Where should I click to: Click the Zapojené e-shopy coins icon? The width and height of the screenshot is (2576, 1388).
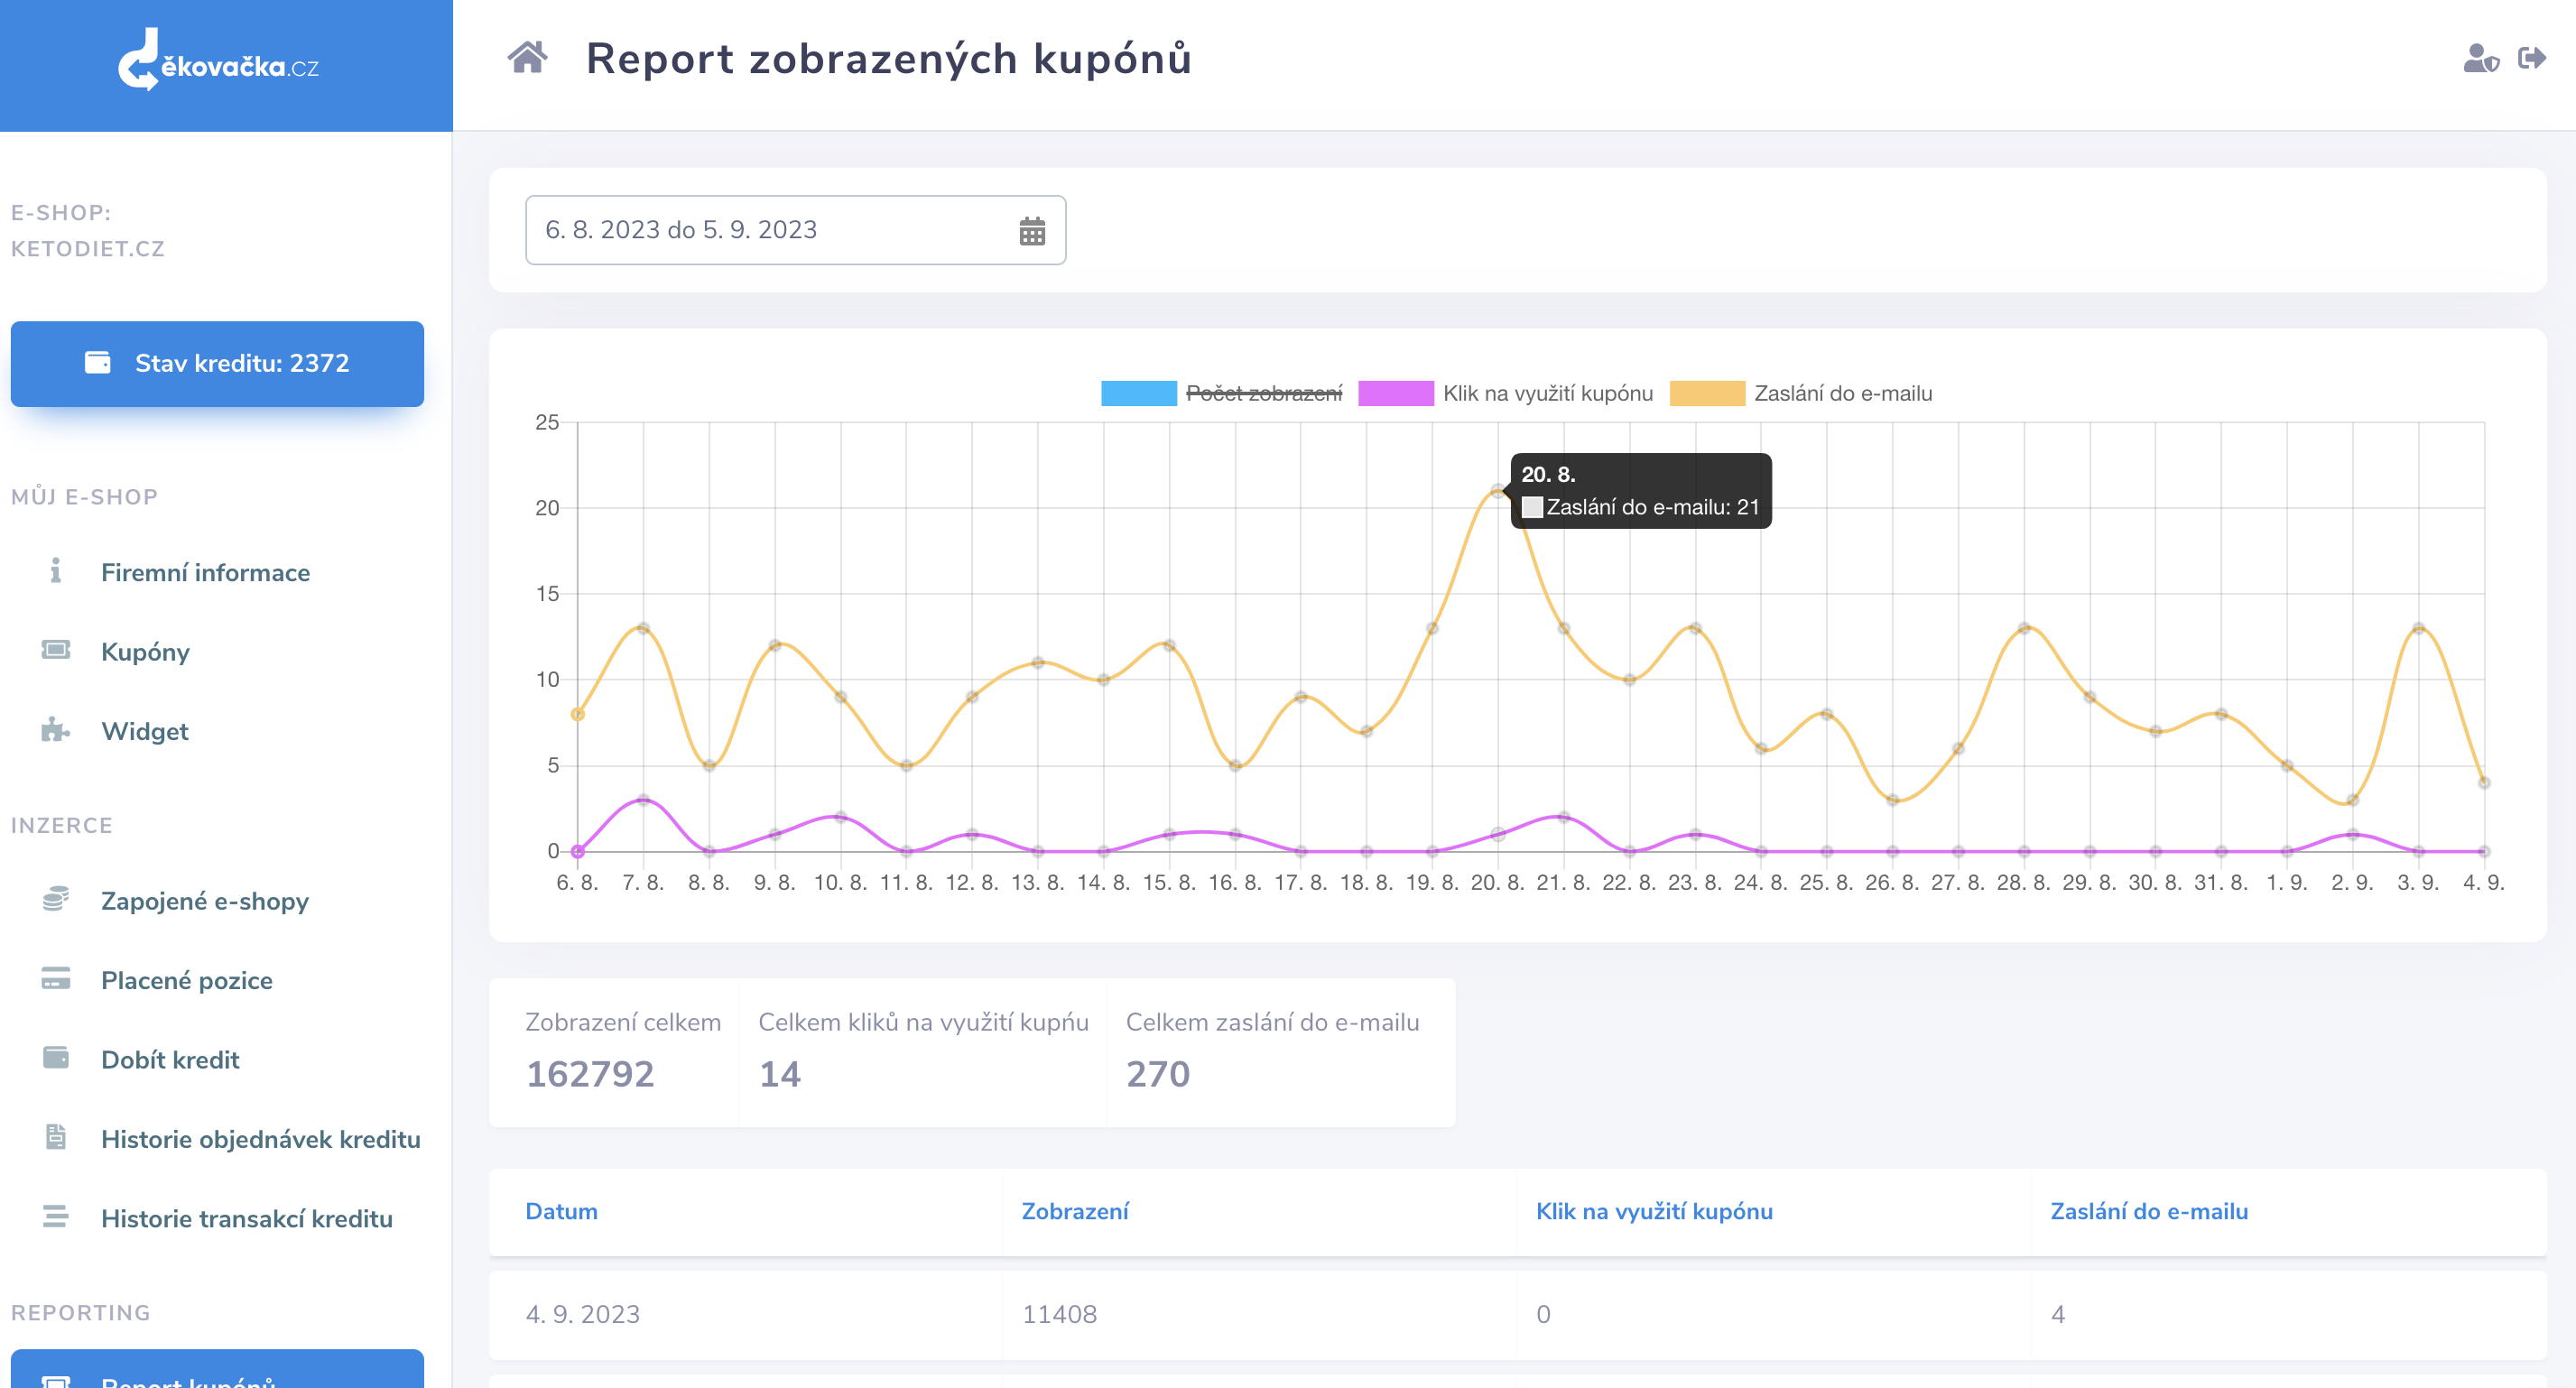56,899
